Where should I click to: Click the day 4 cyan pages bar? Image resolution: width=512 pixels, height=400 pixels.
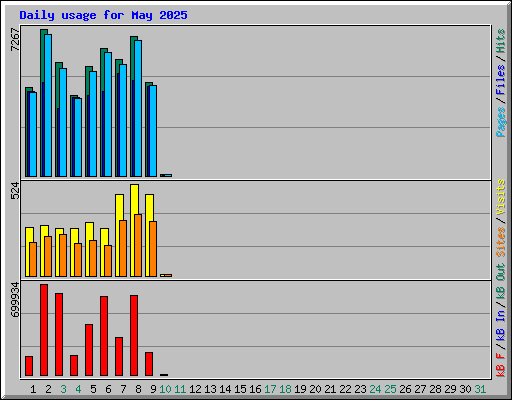coord(78,137)
